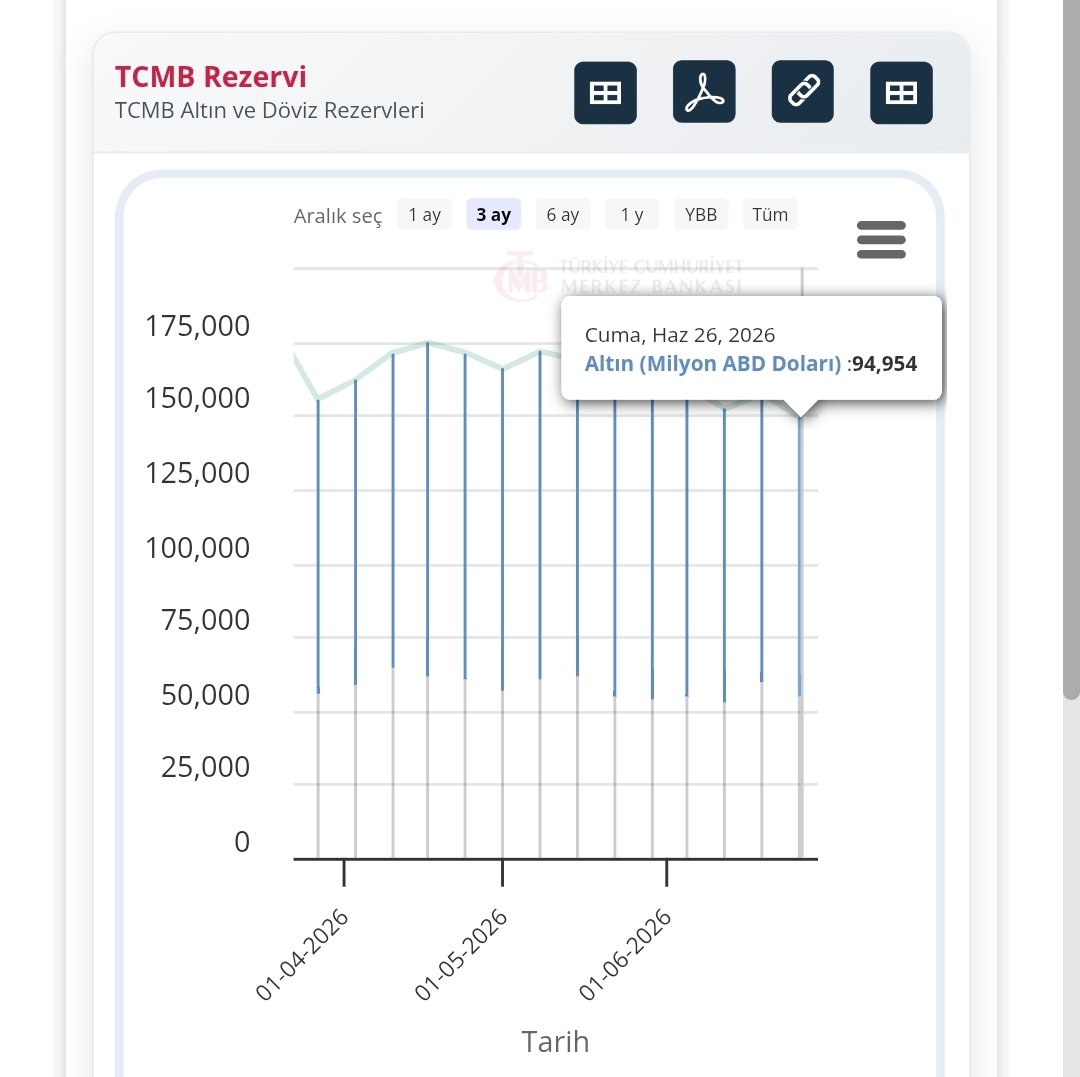
Task: Click the first table view icon button
Action: [x=605, y=93]
